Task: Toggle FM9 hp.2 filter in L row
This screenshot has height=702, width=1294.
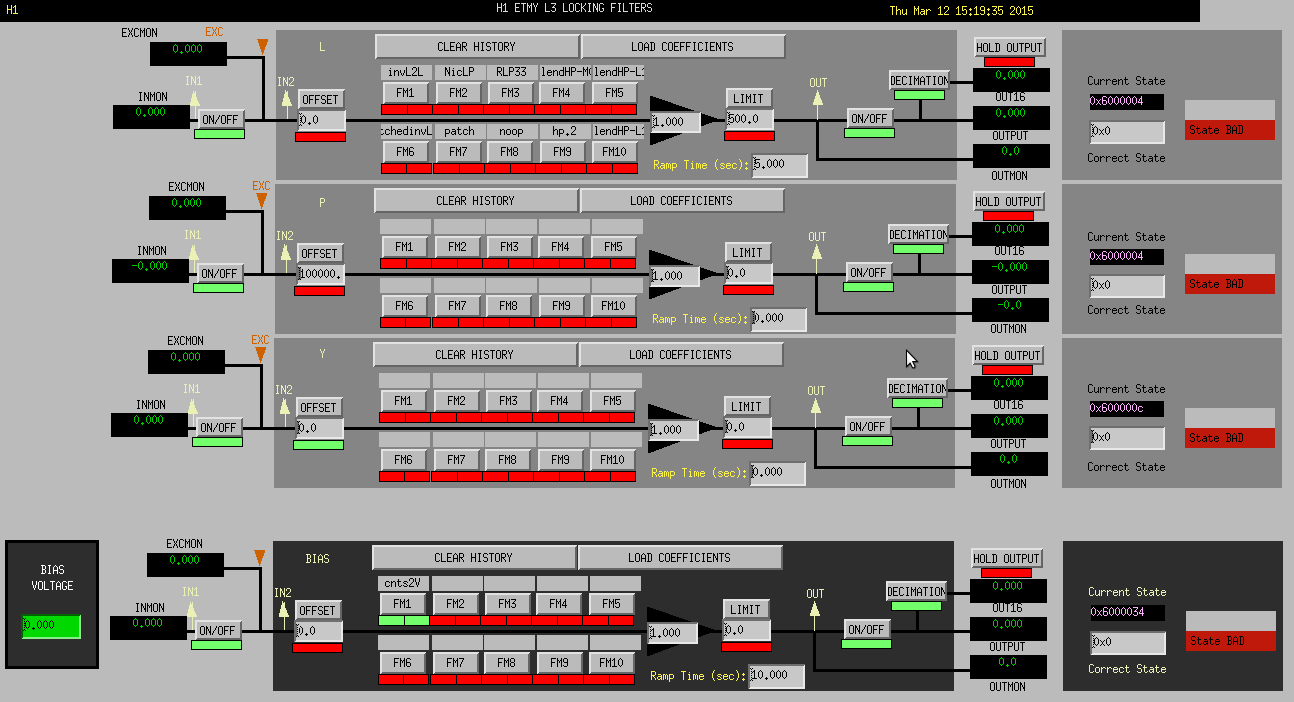Action: [563, 152]
